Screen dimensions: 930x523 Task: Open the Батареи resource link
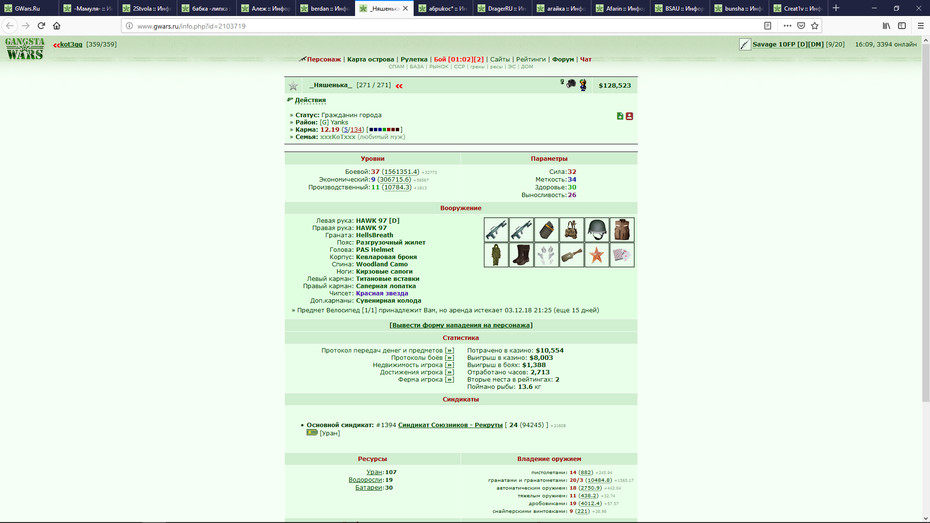click(x=369, y=487)
